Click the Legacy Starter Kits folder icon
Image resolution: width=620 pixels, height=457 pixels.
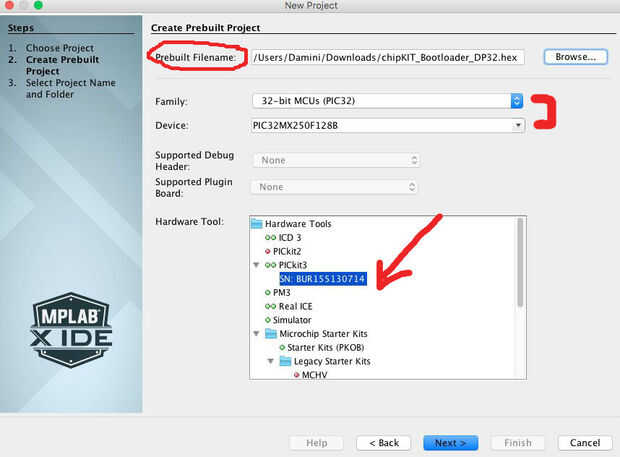[285, 361]
